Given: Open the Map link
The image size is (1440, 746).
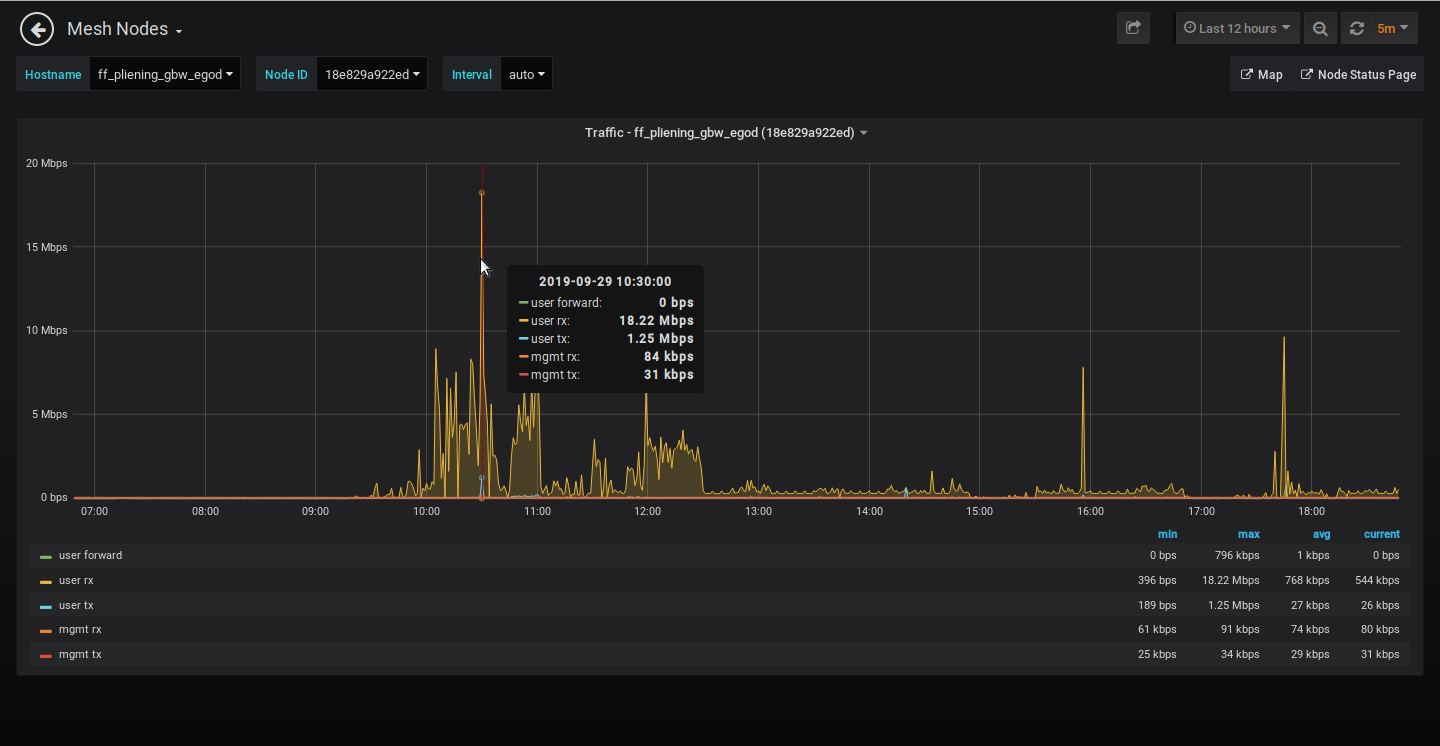Looking at the screenshot, I should click(x=1261, y=74).
